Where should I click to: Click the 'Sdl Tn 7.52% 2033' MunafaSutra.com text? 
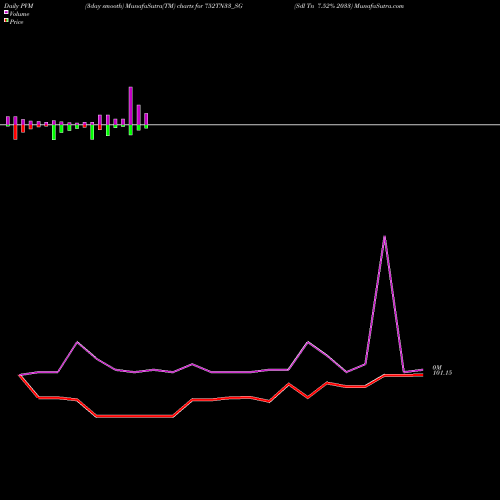point(349,6)
